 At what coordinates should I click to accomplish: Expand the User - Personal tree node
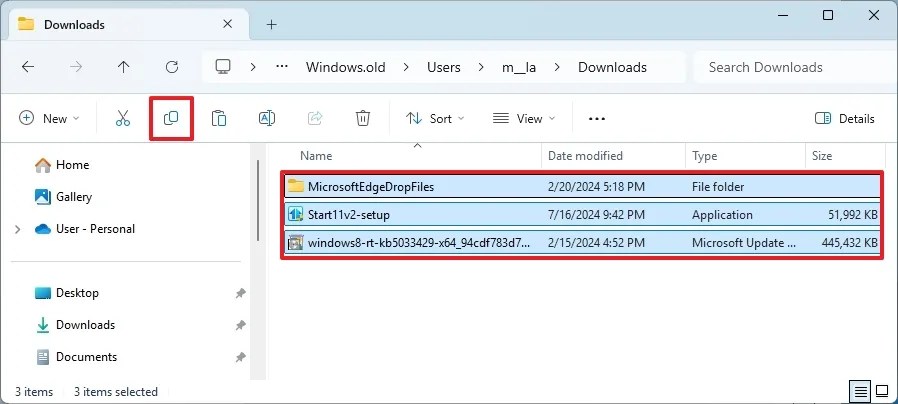18,229
